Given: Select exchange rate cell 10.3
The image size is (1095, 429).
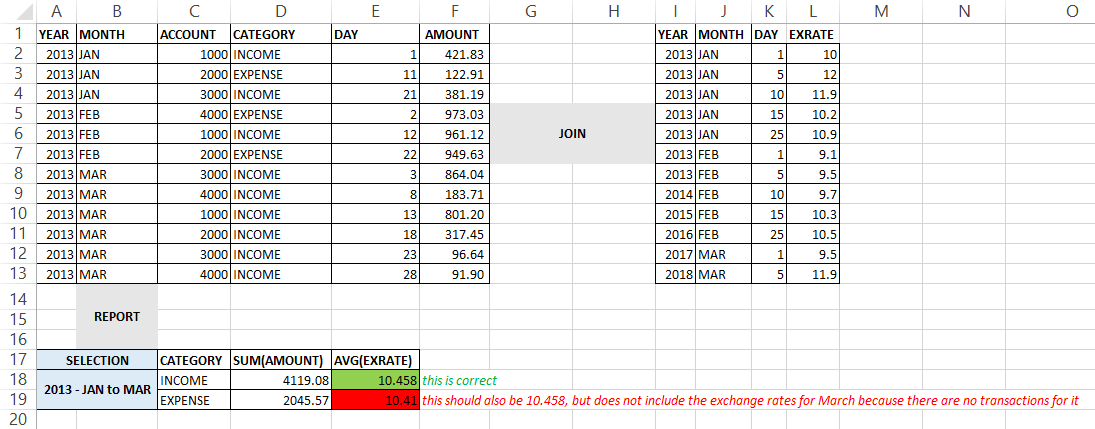Looking at the screenshot, I should coord(813,214).
